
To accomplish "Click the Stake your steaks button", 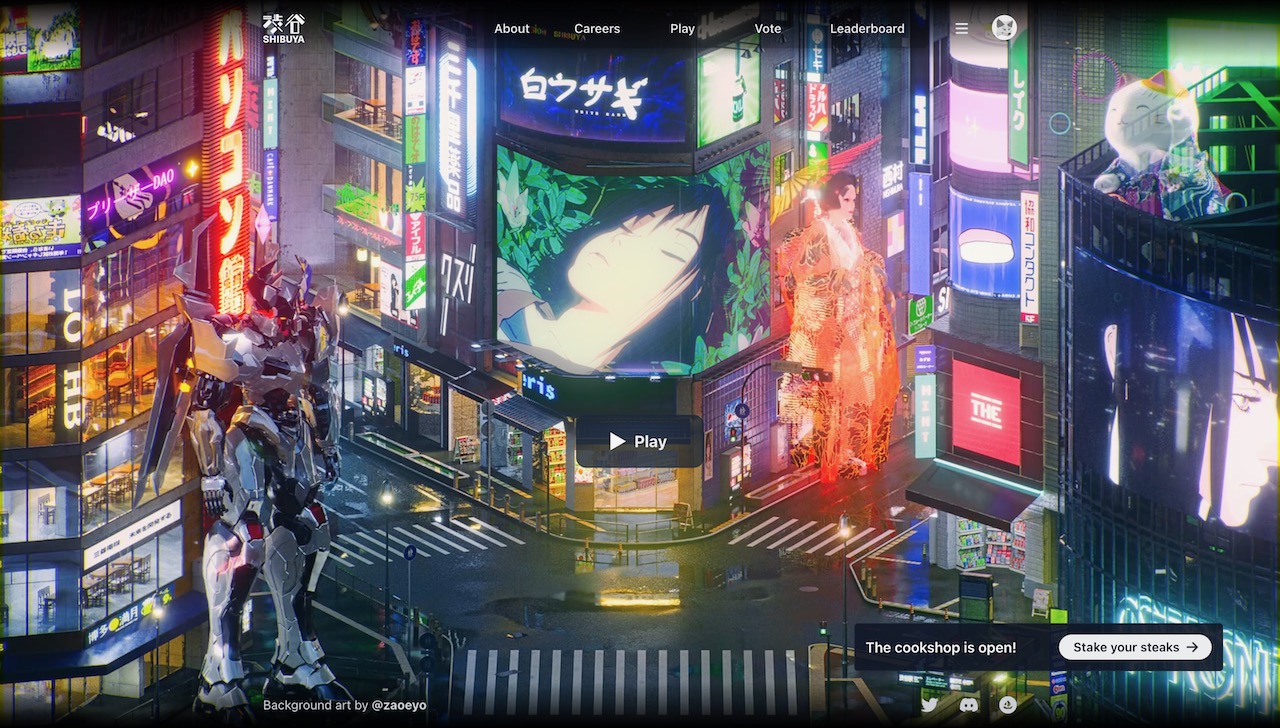I will 1135,647.
